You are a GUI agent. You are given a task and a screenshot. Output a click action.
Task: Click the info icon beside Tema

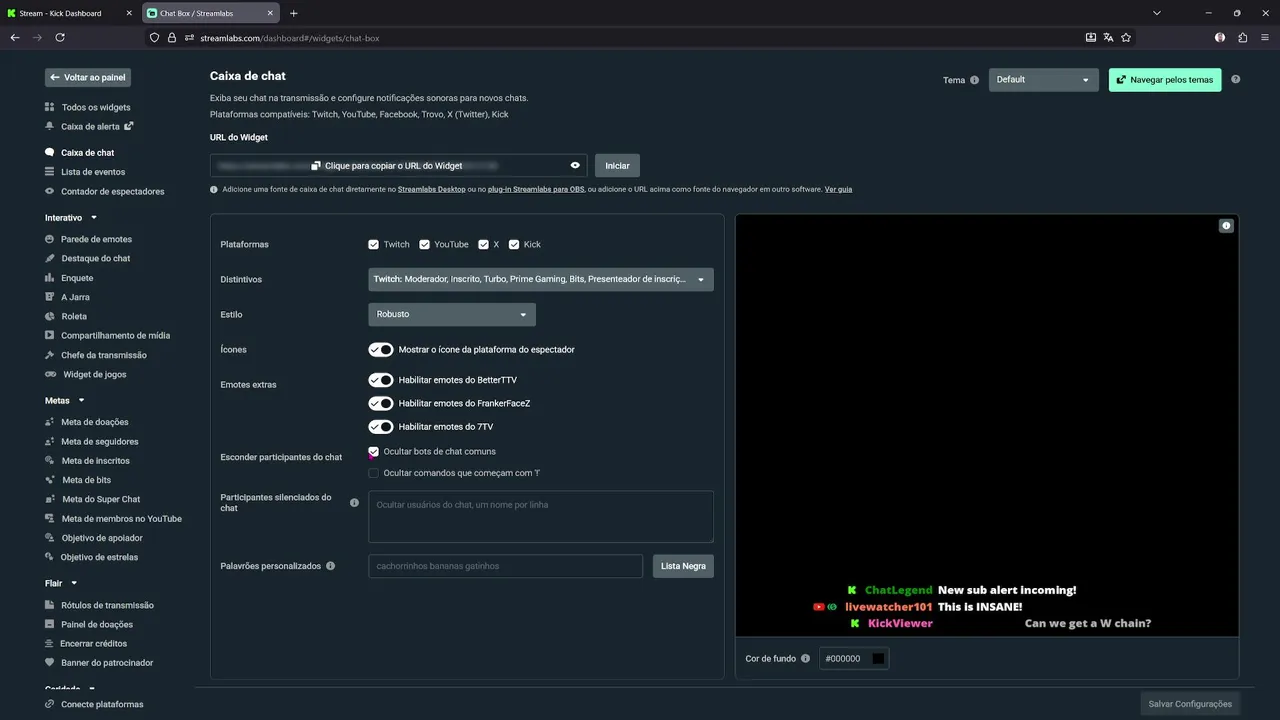[975, 80]
